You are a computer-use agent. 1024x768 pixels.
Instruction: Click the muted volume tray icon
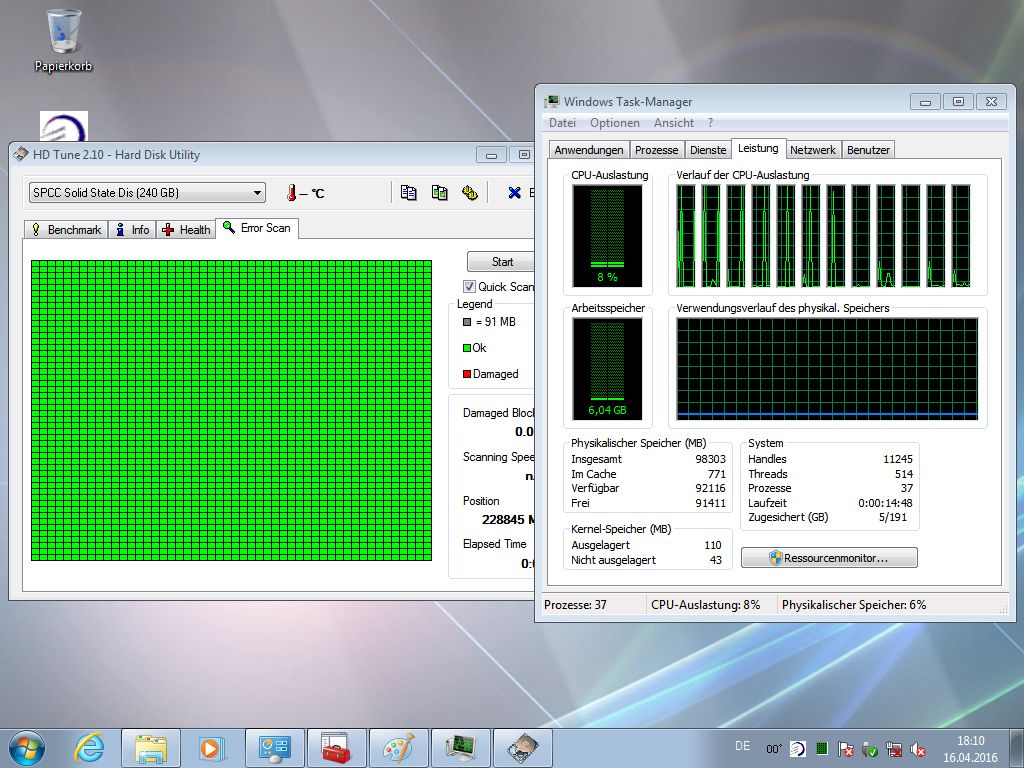click(x=918, y=749)
